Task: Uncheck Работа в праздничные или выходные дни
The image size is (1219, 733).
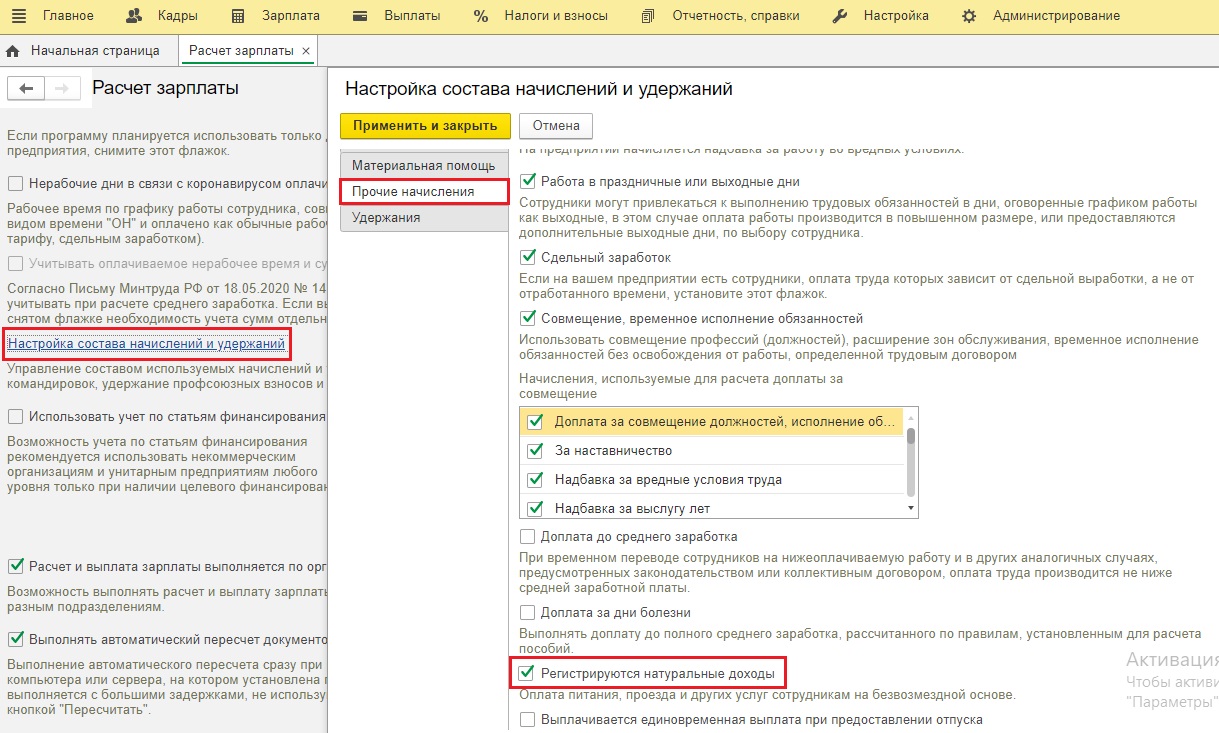Action: 528,182
